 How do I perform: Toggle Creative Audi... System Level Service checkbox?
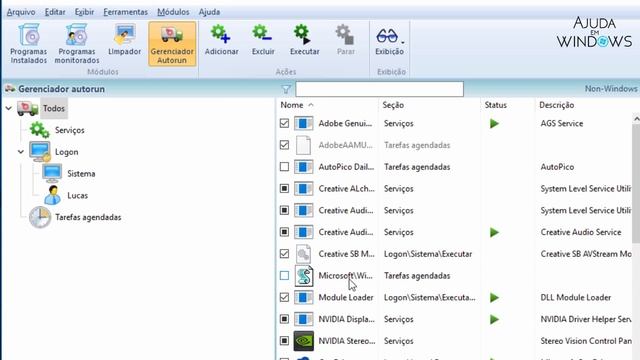click(284, 210)
